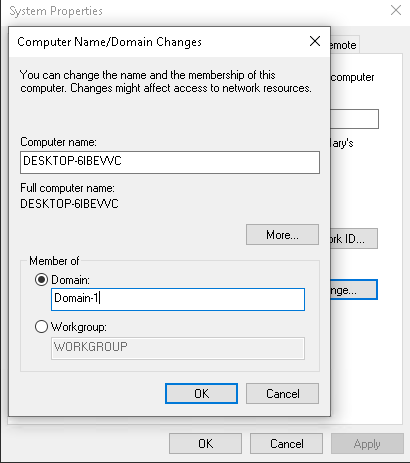Click the greyed-out Apply button
The width and height of the screenshot is (410, 463).
367,444
